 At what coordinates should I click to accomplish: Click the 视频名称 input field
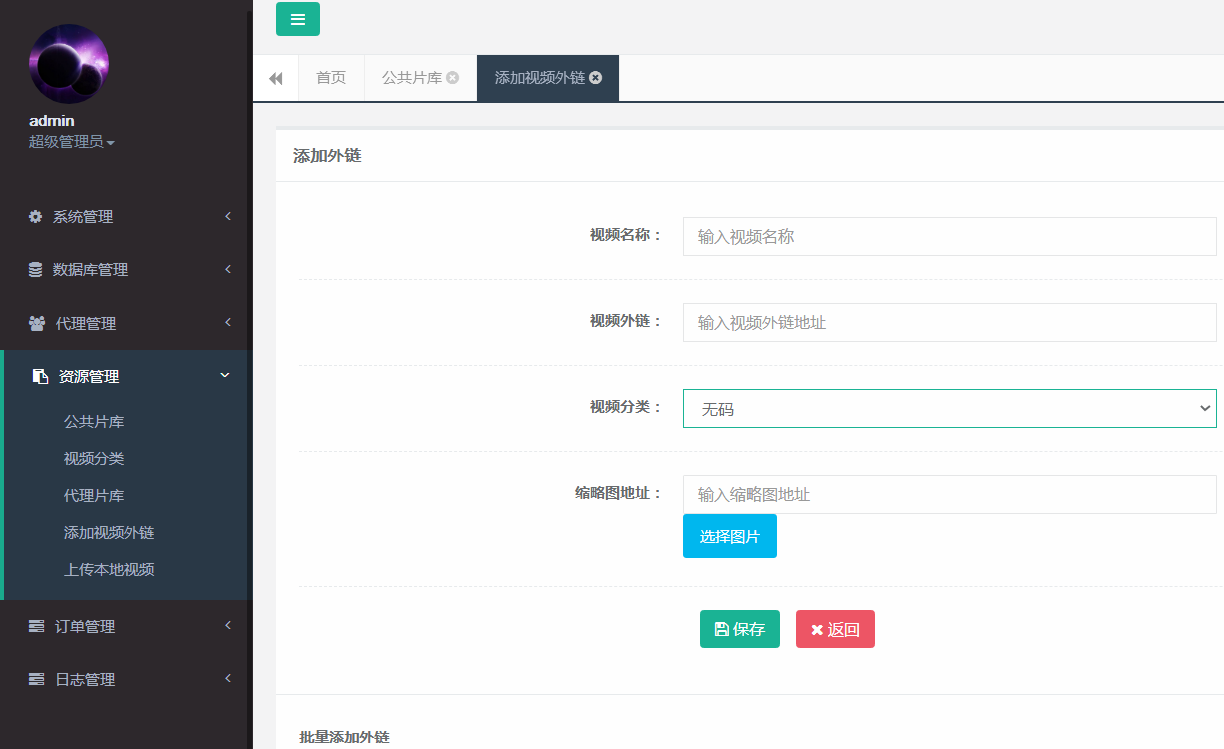948,236
